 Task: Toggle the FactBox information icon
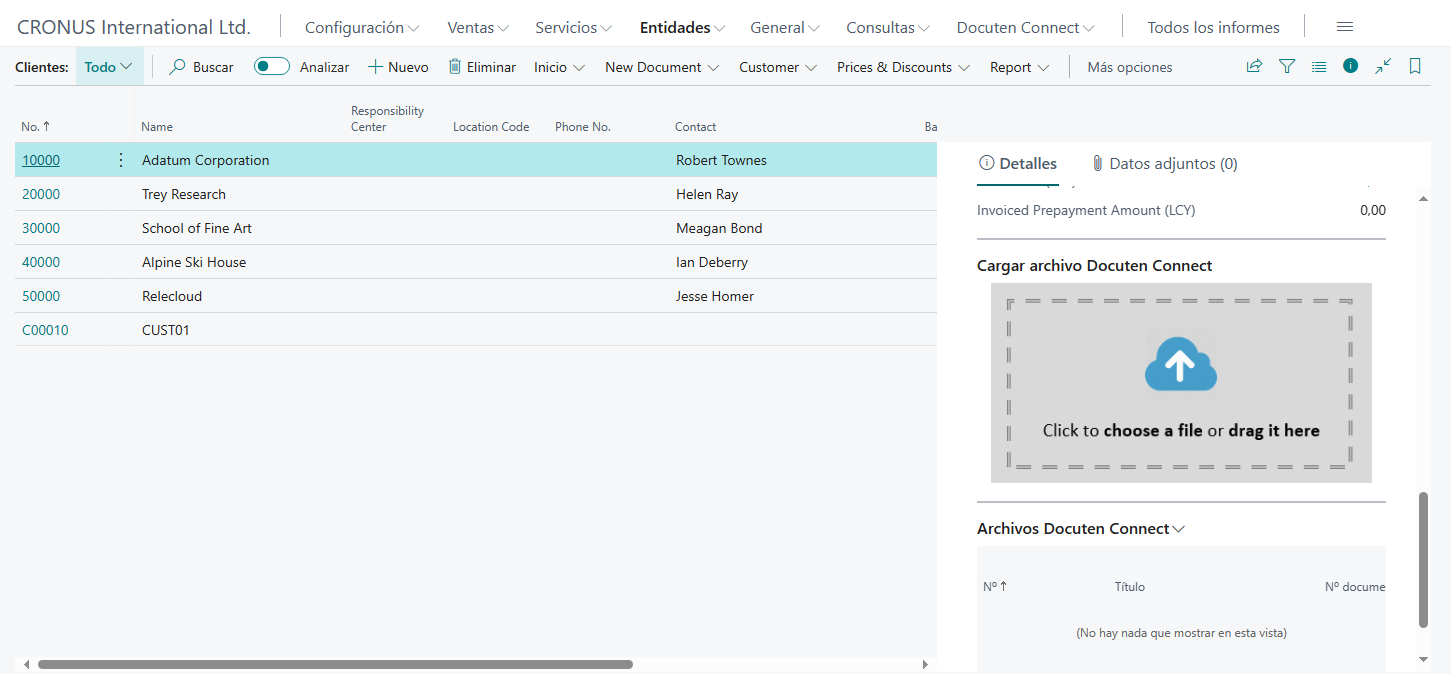click(1350, 66)
